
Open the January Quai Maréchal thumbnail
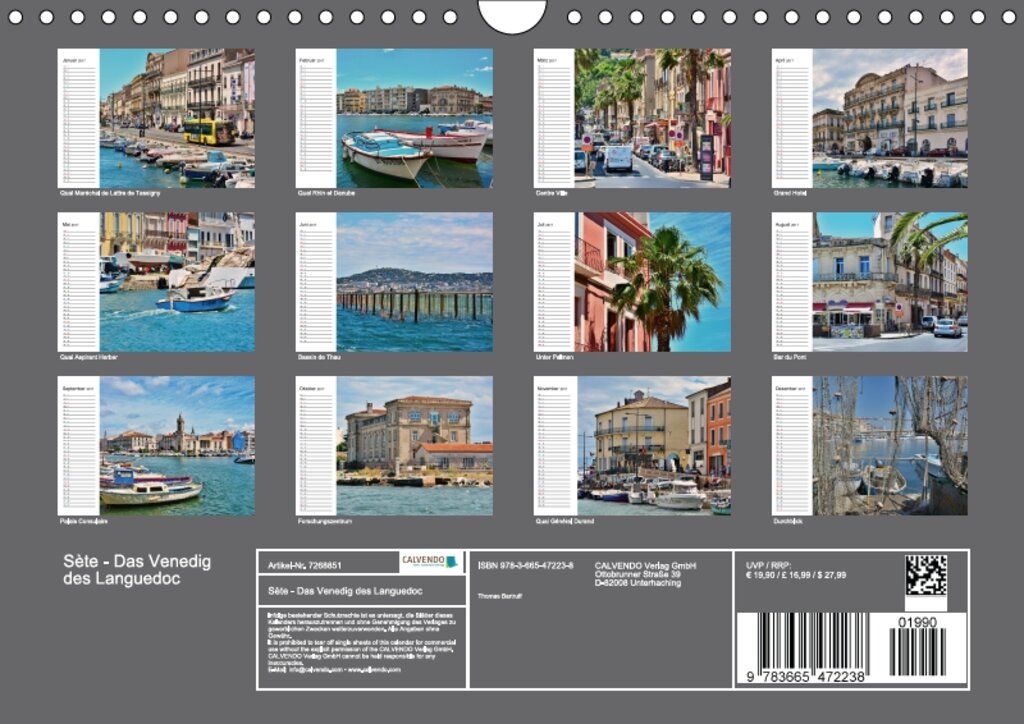(x=176, y=118)
